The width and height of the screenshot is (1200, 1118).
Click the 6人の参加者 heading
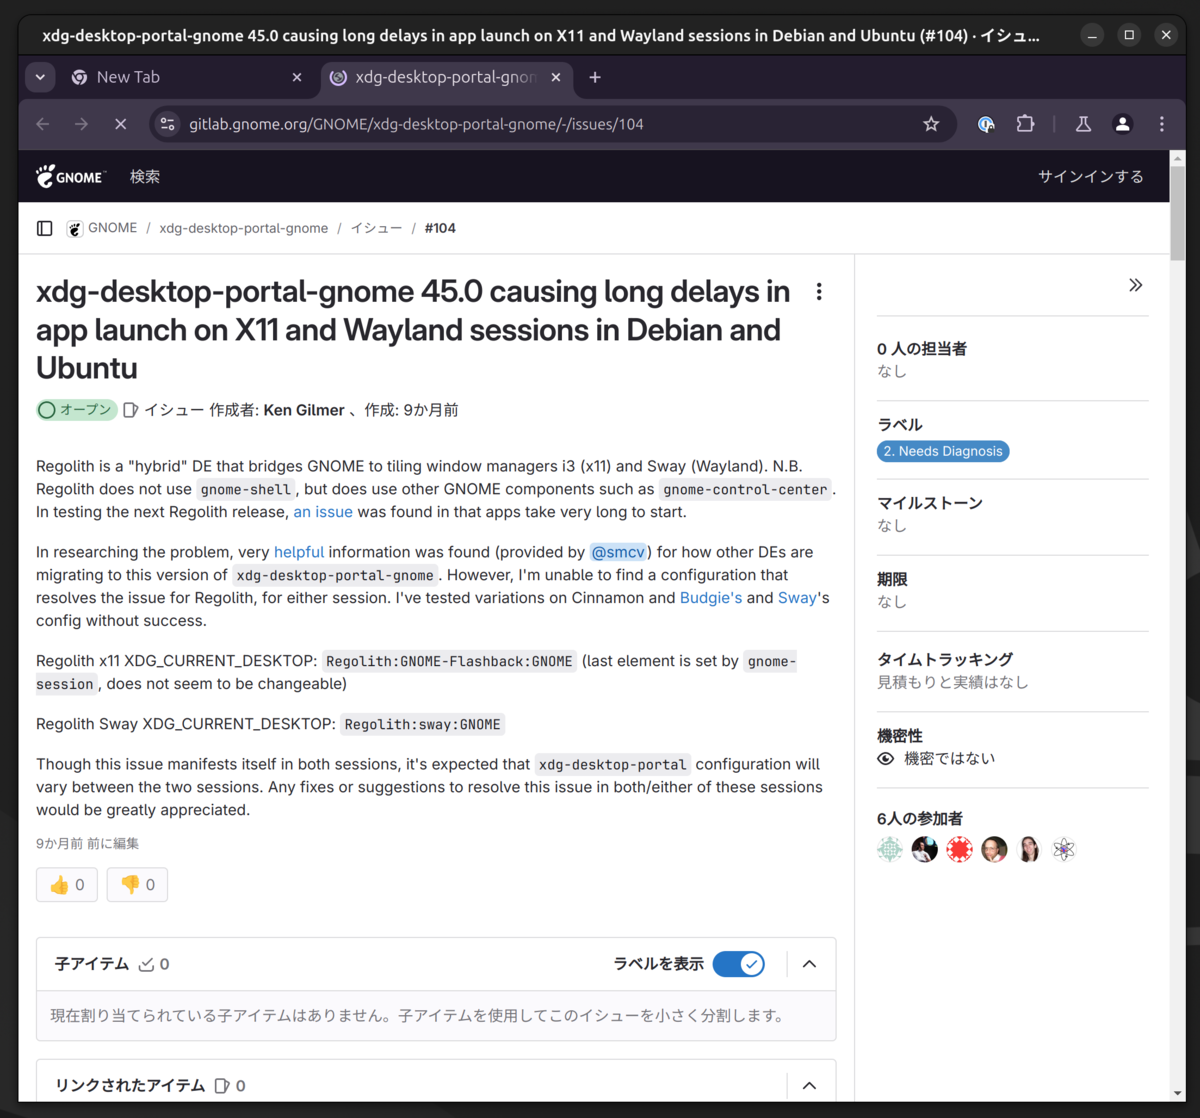[x=920, y=818]
